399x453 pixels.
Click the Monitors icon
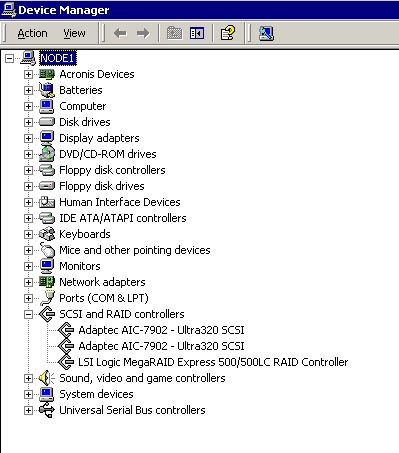coord(47,266)
